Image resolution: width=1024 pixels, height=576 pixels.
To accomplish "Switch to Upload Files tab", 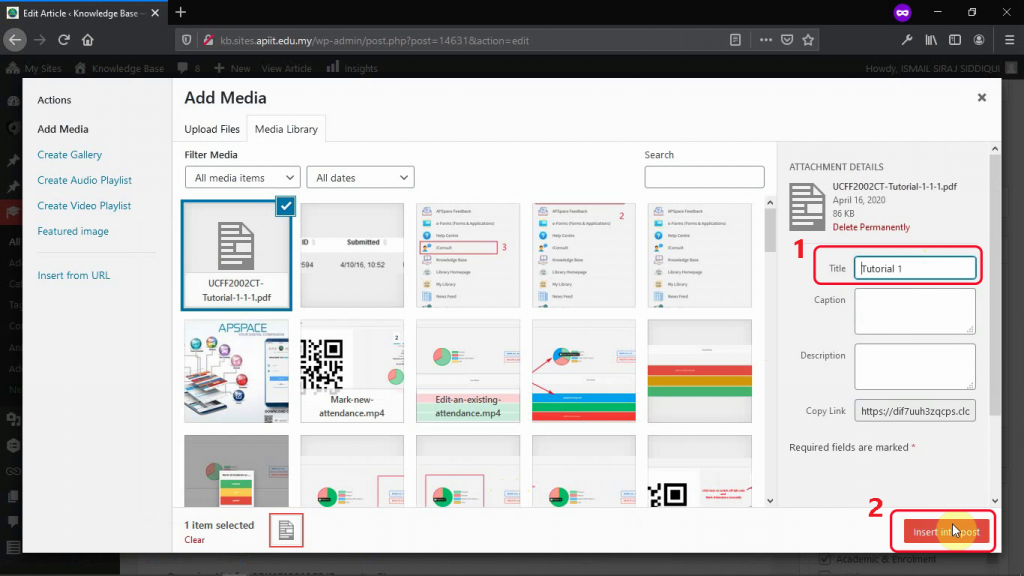I will click(x=212, y=129).
